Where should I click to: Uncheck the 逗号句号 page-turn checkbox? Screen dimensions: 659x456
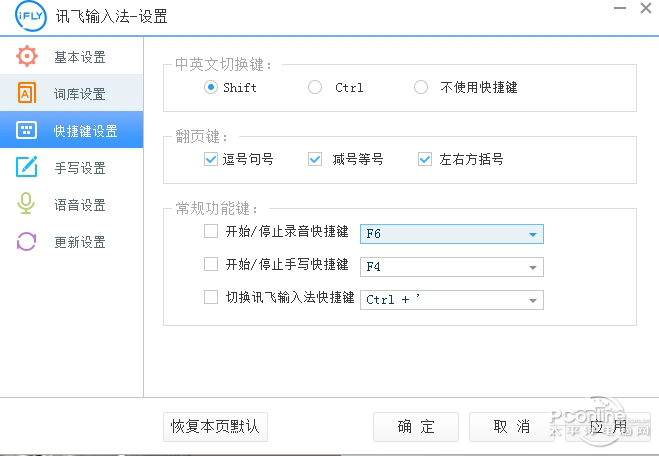210,159
